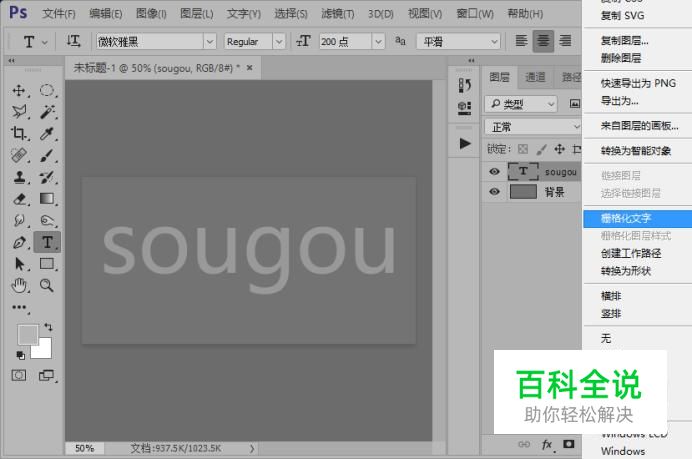Image resolution: width=692 pixels, height=459 pixels.
Task: Select the Path Selection tool
Action: pos(19,264)
